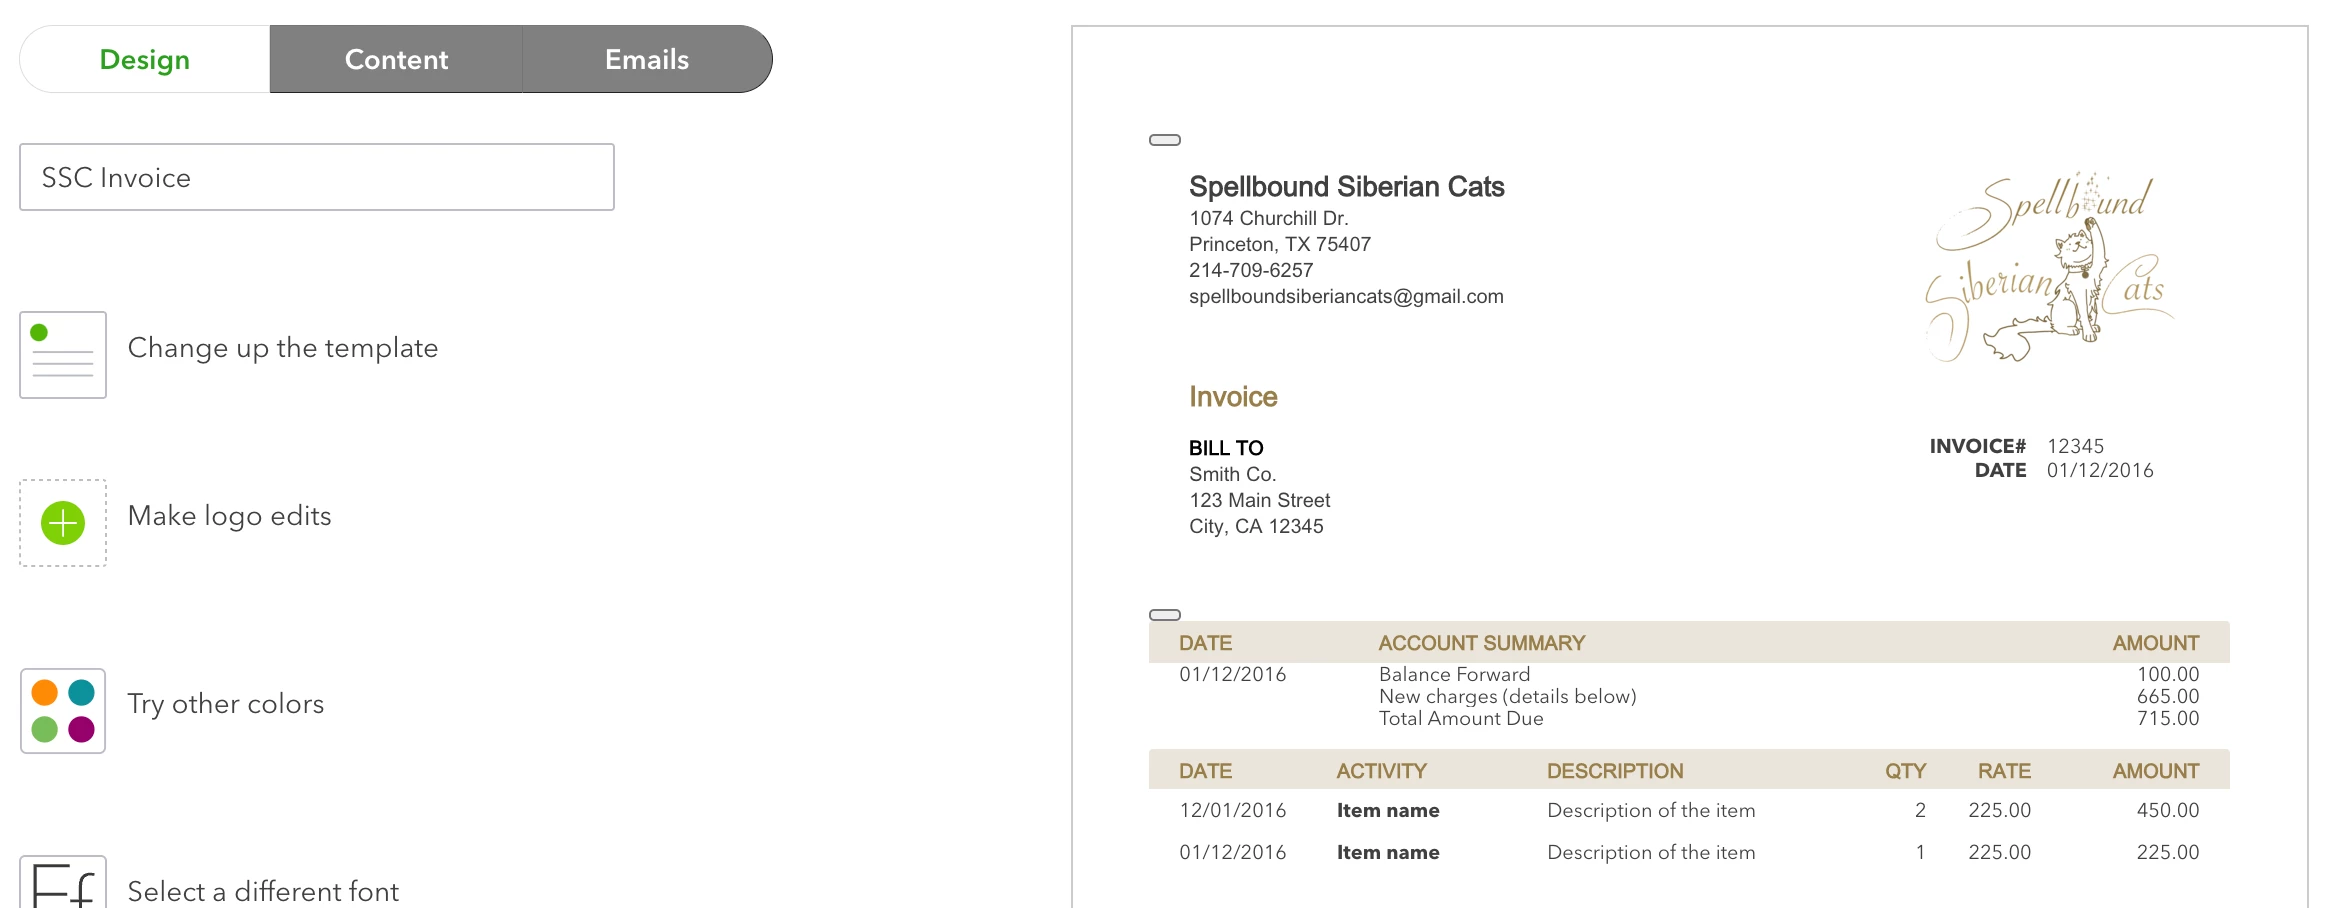Open the Emails tab
The image size is (2326, 908).
[647, 59]
